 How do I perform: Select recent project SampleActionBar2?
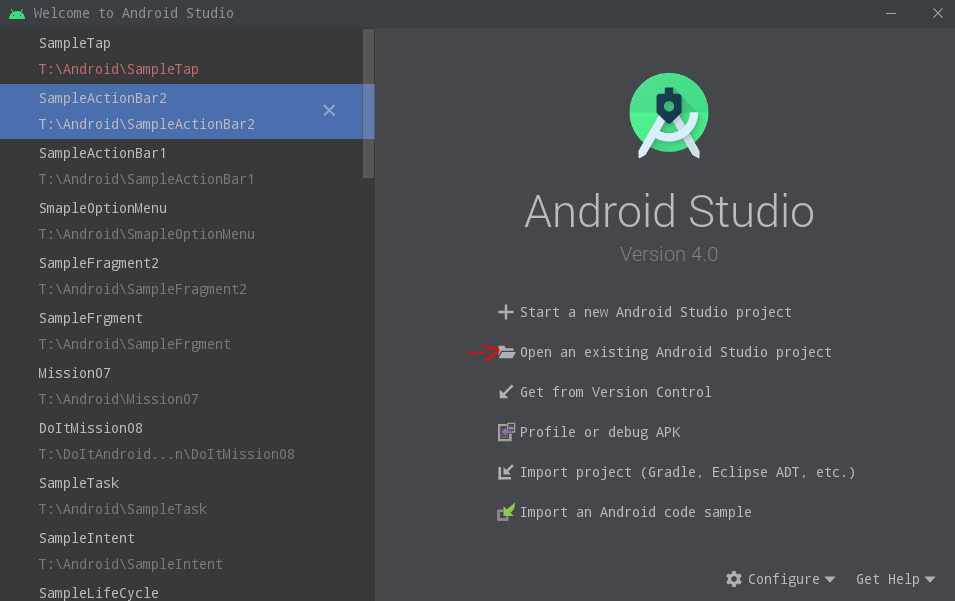pos(103,98)
